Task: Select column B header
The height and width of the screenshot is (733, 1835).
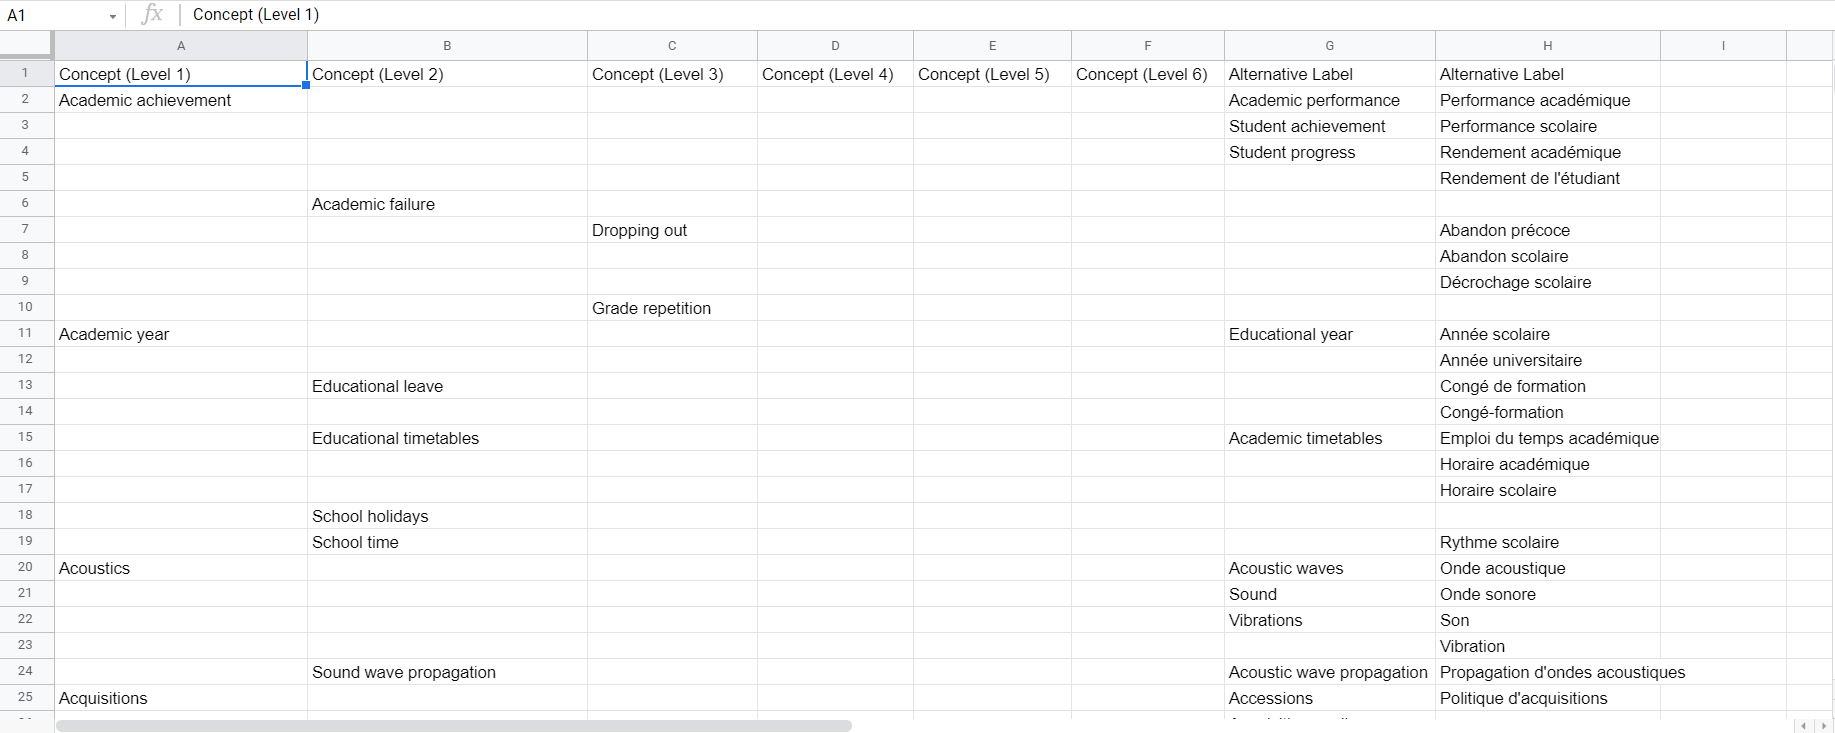Action: click(x=447, y=46)
